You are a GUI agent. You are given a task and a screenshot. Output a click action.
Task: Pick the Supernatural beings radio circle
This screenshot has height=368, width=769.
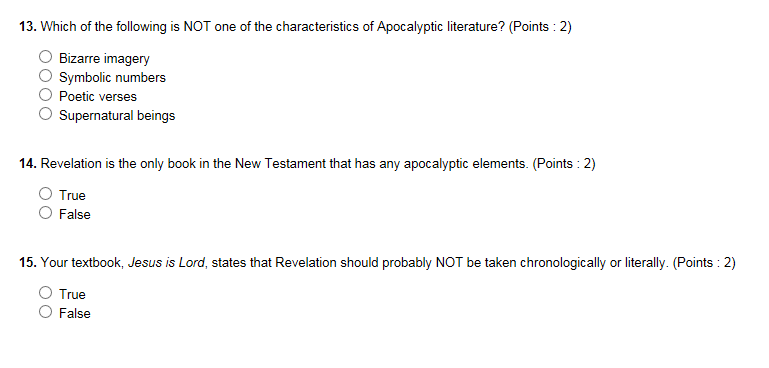[x=45, y=114]
